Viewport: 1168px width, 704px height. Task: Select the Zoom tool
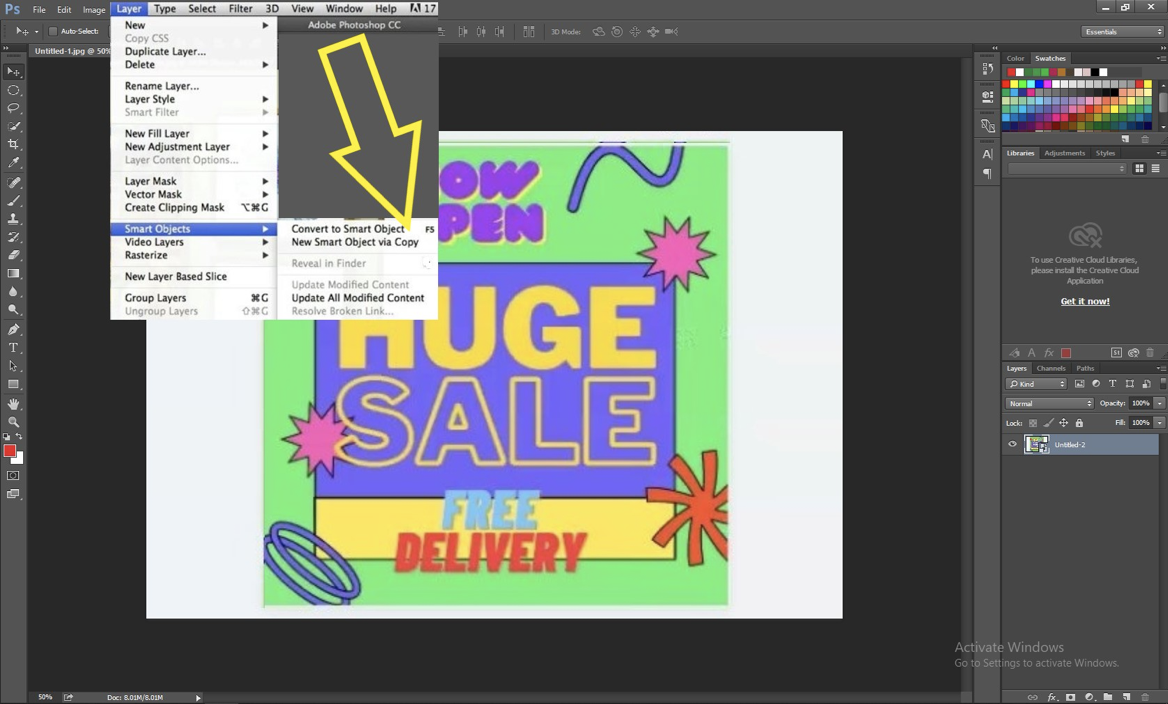[13, 422]
